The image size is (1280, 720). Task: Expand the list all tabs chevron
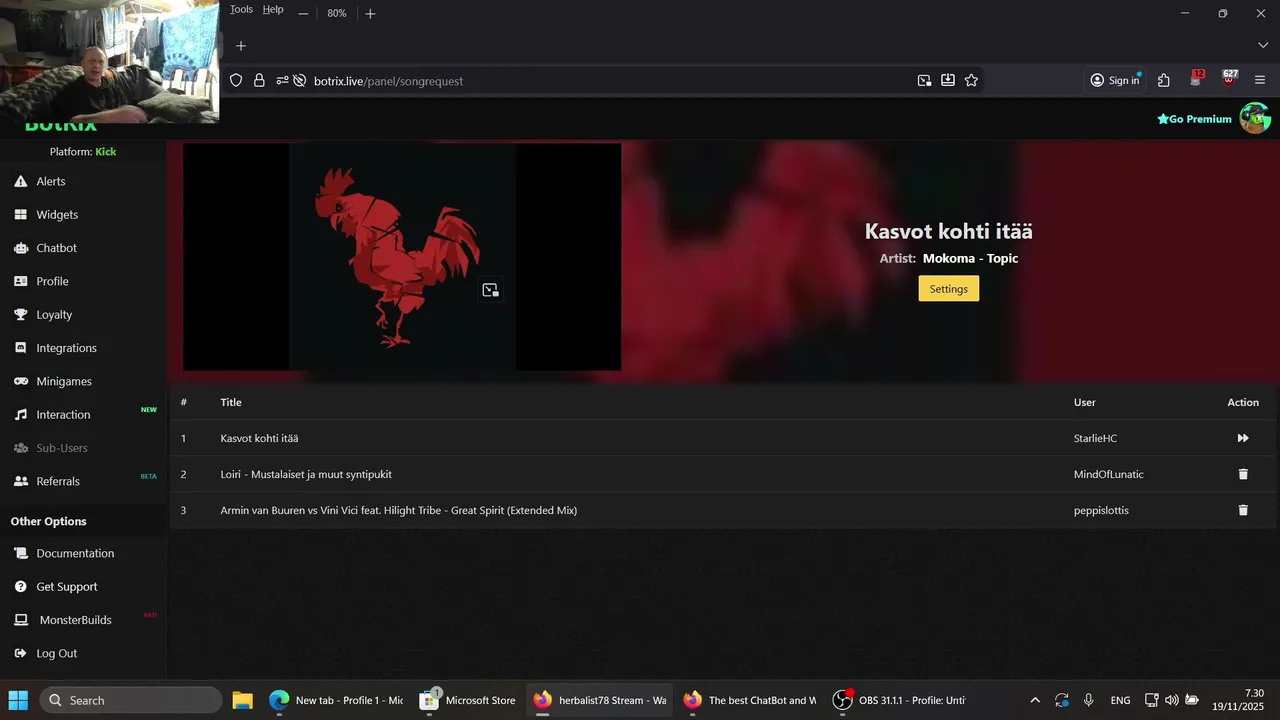pyautogui.click(x=1263, y=46)
